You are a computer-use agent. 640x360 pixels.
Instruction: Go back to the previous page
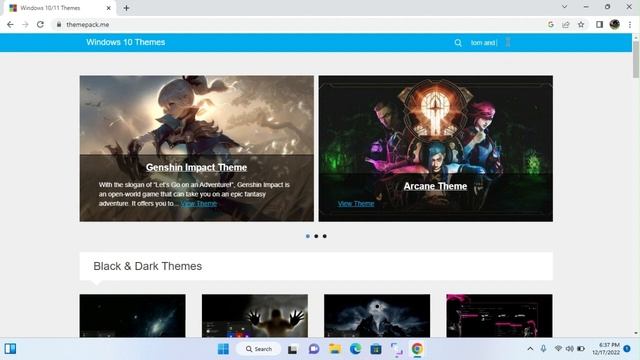[x=10, y=24]
